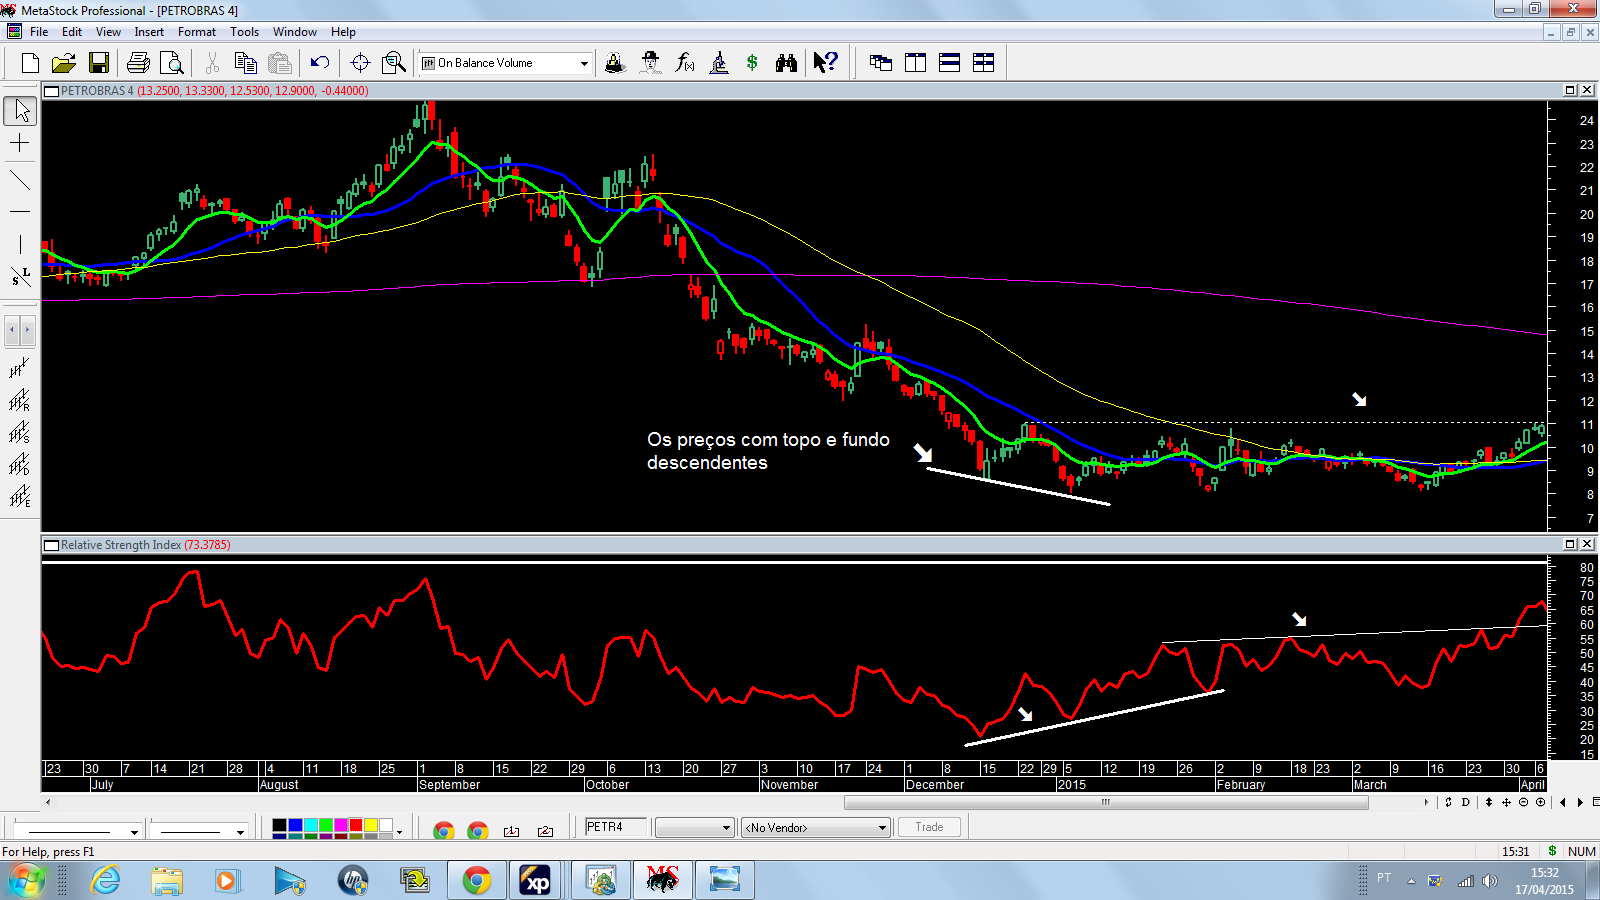Click the PETR4 symbol input field
Viewport: 1600px width, 900px height.
click(616, 827)
